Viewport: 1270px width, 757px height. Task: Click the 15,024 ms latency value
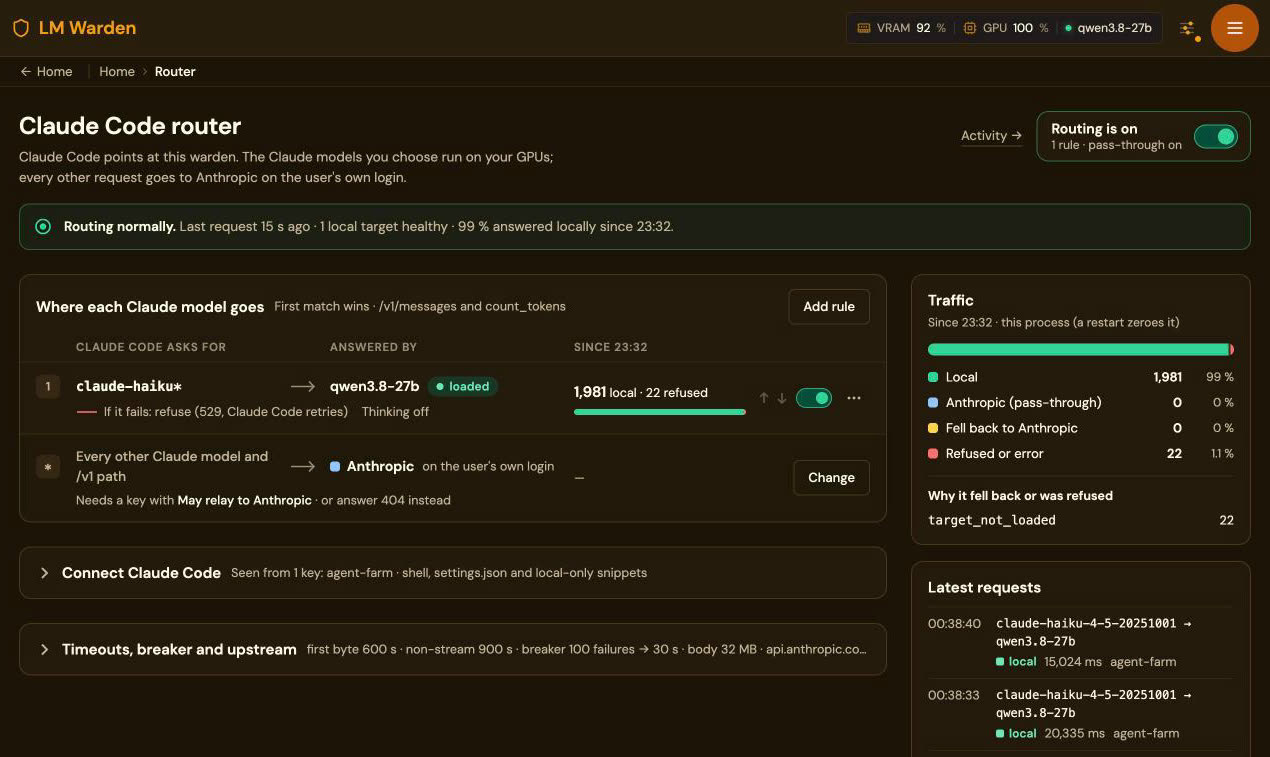pyautogui.click(x=1073, y=662)
